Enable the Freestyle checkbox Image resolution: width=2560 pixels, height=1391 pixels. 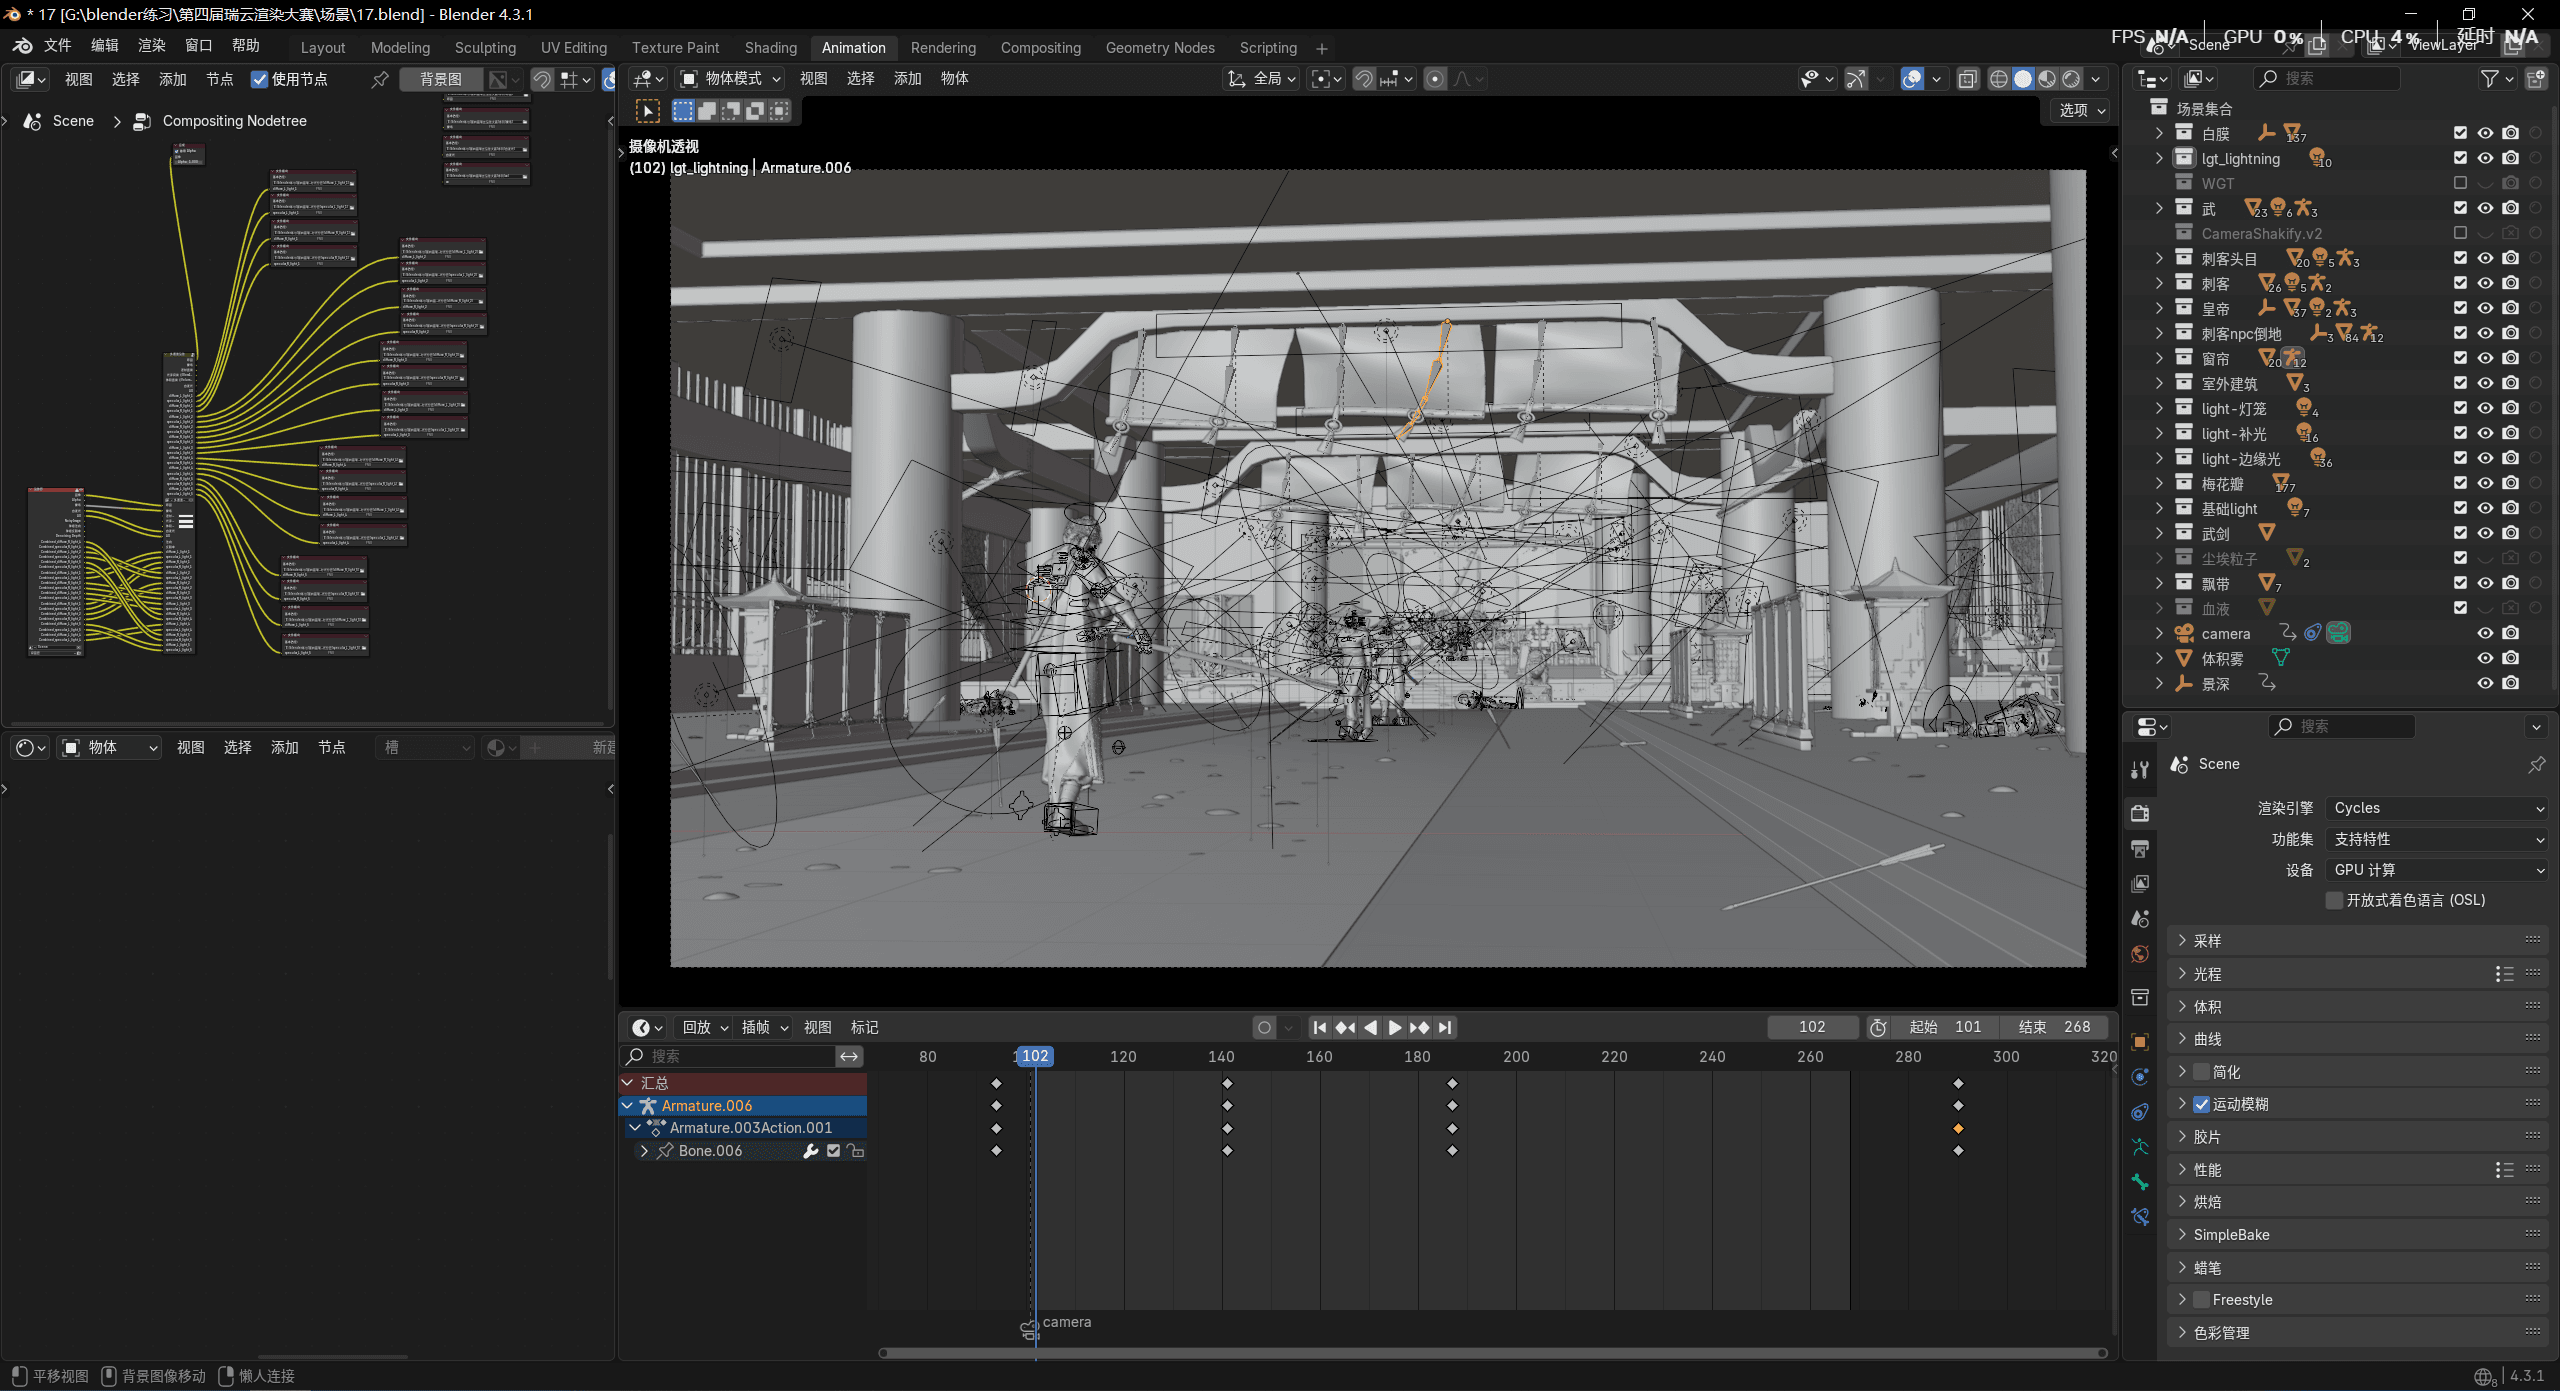click(x=2202, y=1300)
